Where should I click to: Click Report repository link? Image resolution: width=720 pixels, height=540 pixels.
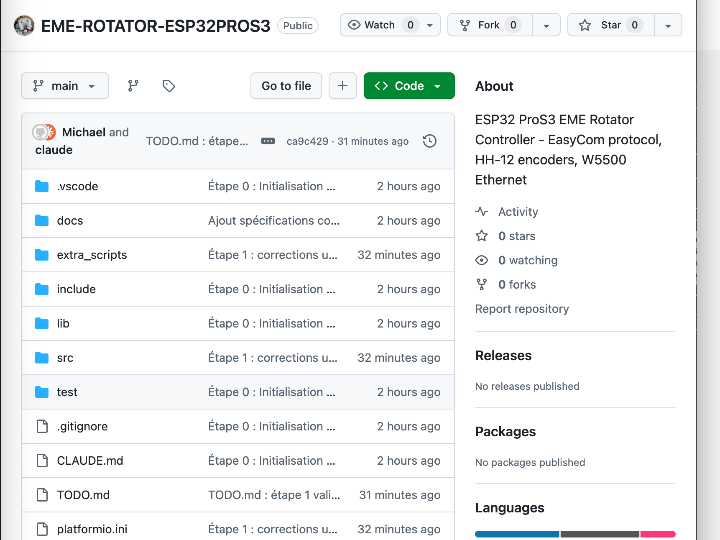[x=522, y=309]
